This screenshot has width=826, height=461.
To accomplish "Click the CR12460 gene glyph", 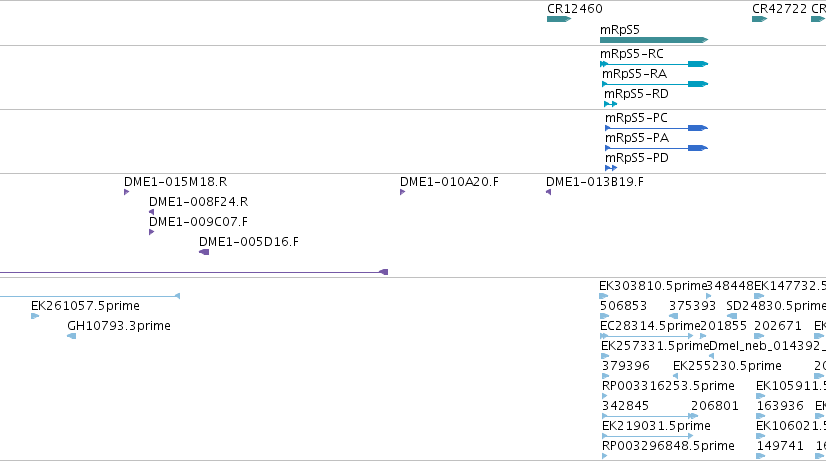I will (559, 19).
